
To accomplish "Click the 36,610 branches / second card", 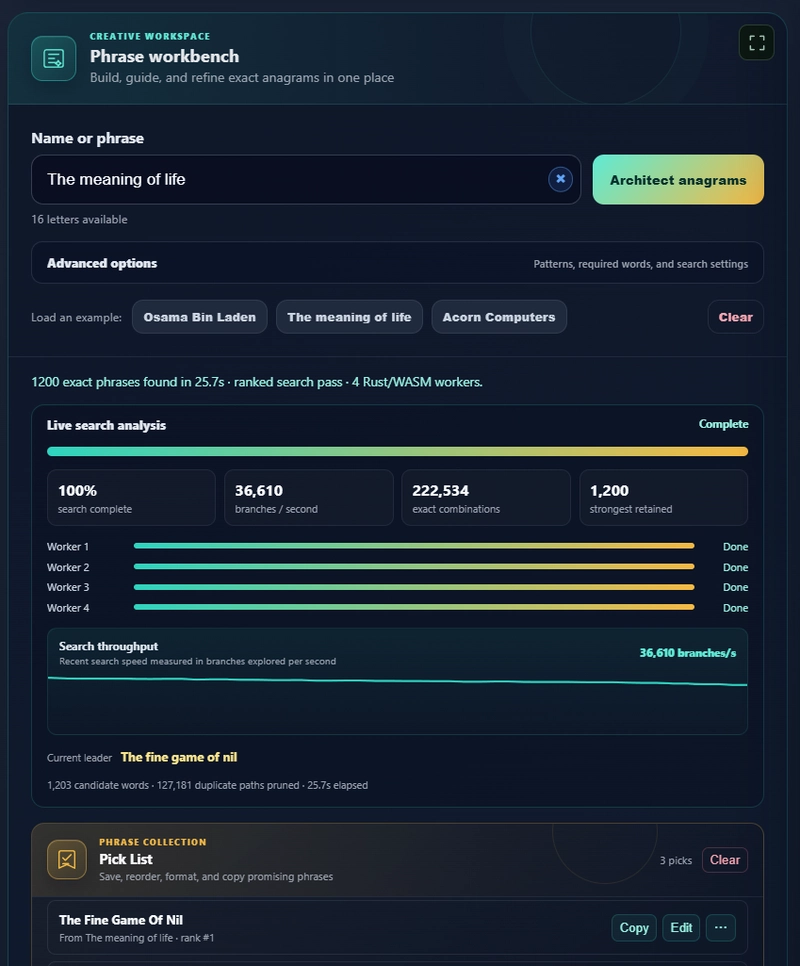I will pos(309,498).
